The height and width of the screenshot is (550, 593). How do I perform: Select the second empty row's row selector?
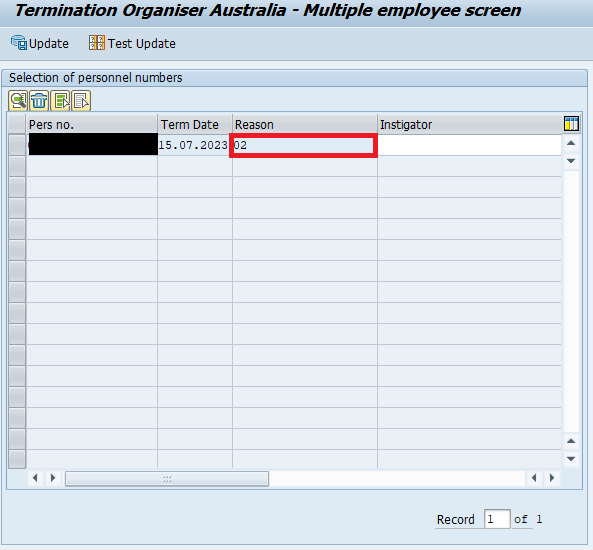point(17,166)
